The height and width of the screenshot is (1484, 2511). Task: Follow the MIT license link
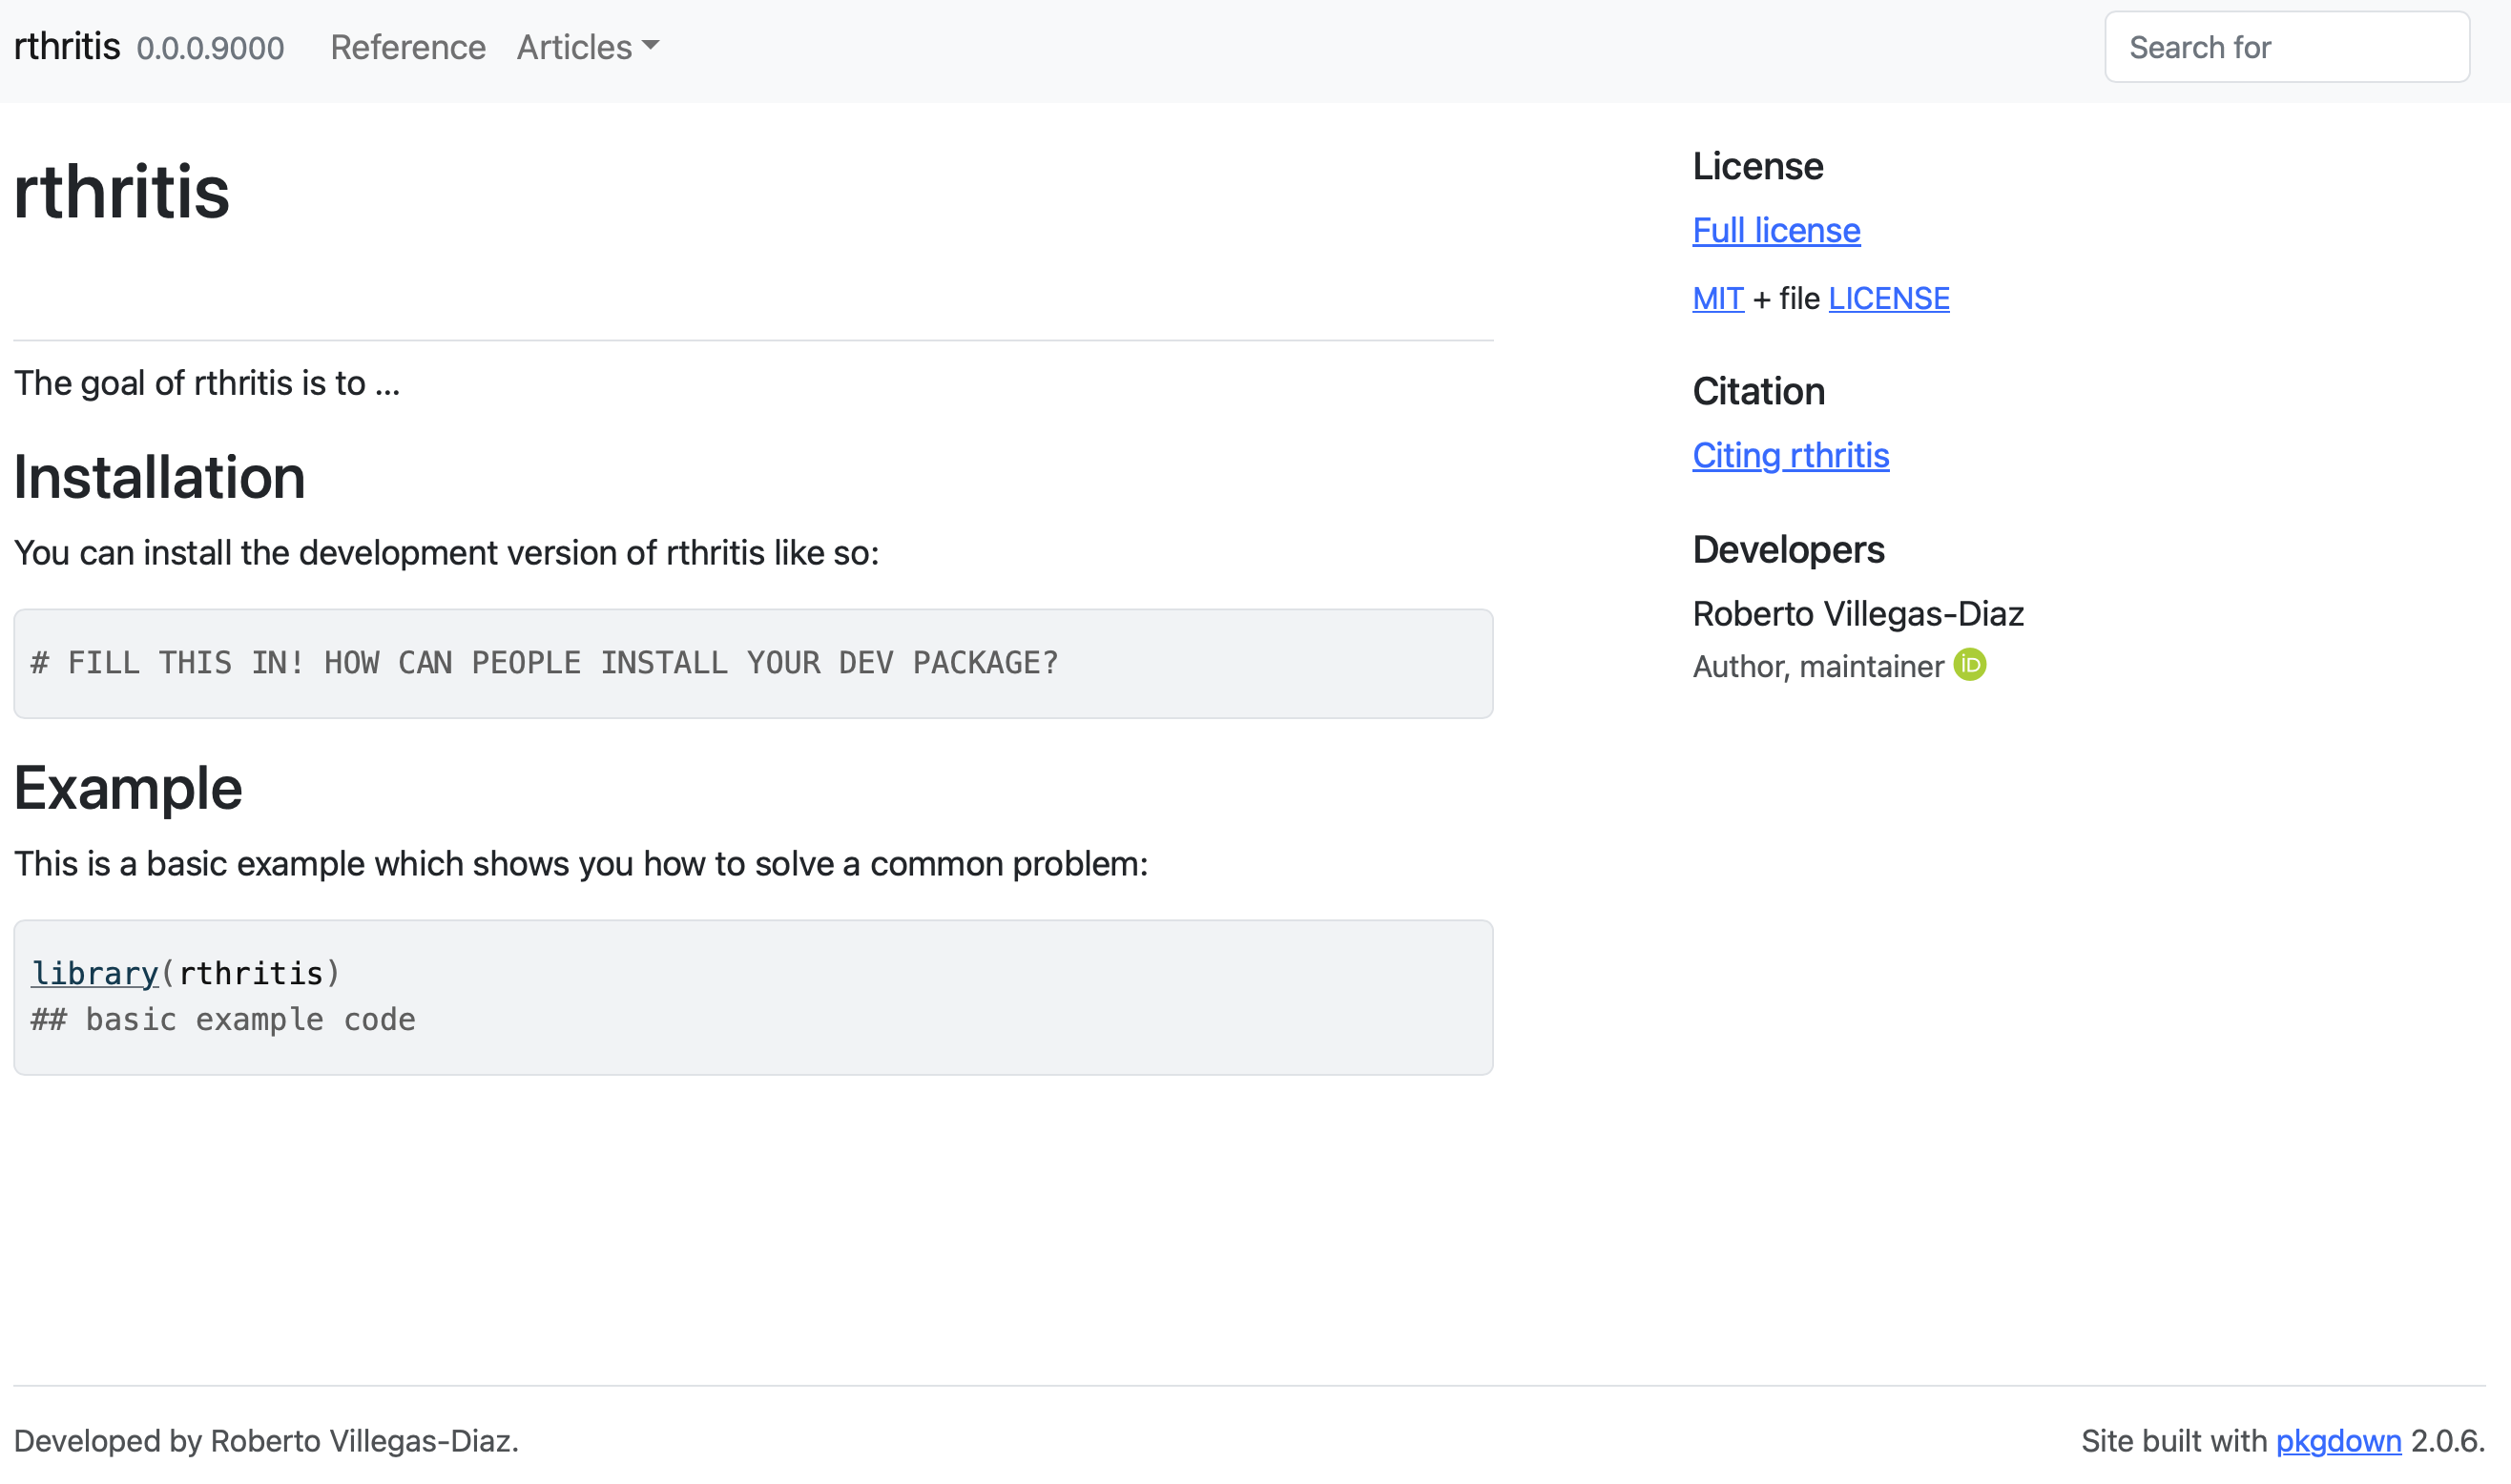click(x=1717, y=298)
